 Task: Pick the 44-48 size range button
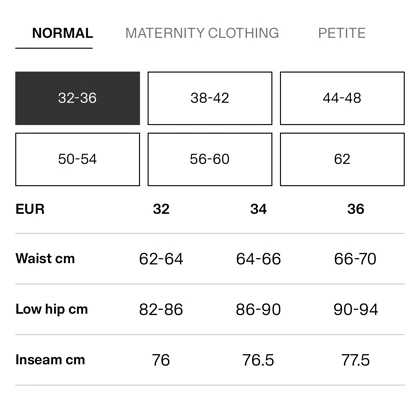[342, 98]
